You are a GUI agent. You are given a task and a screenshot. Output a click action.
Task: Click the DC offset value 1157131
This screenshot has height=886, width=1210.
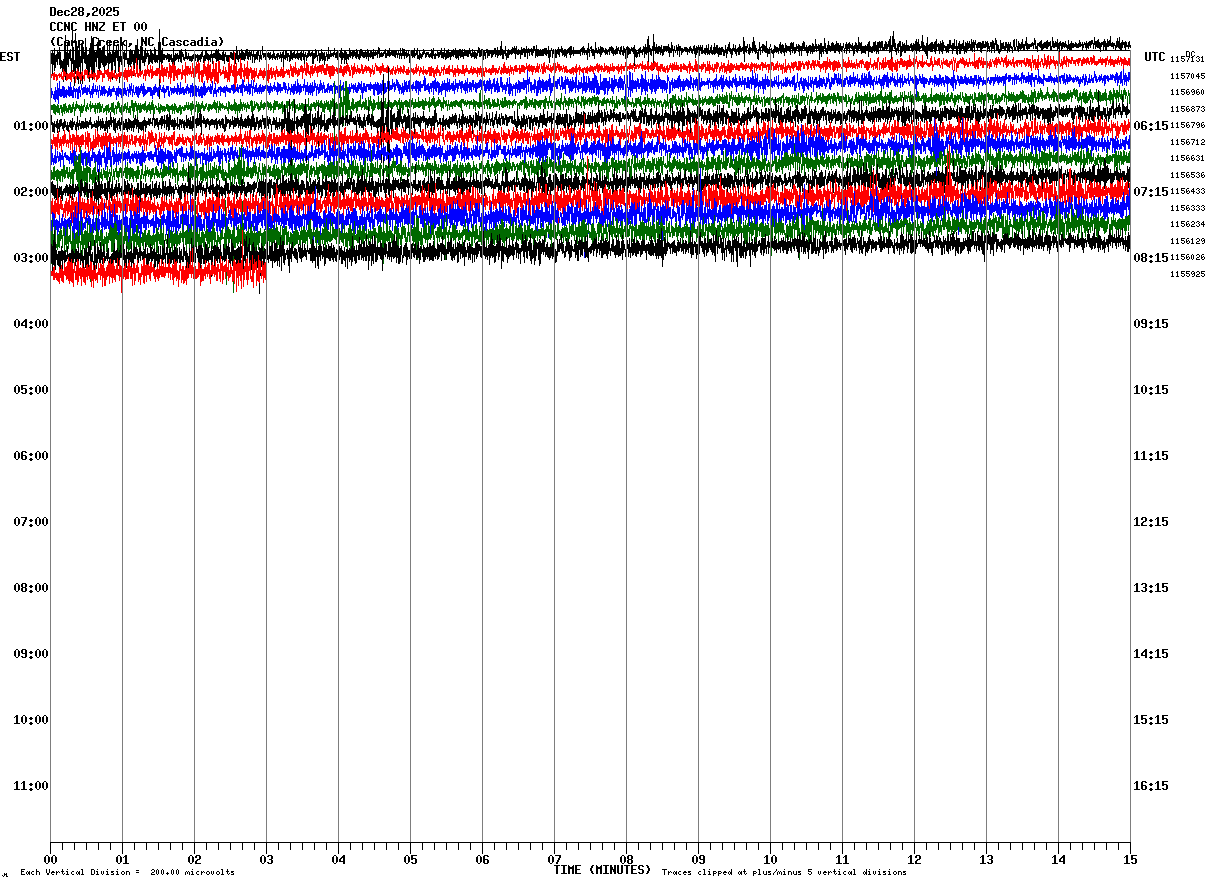(1187, 60)
